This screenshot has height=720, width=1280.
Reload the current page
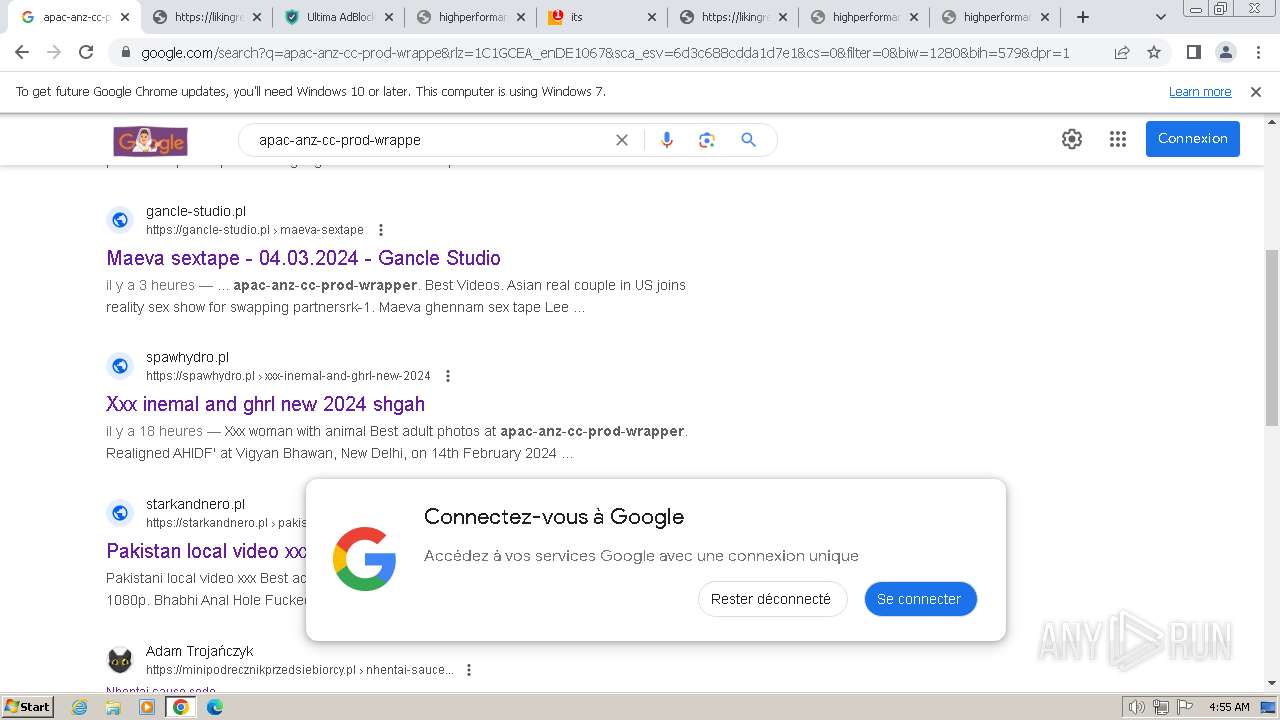tap(86, 52)
